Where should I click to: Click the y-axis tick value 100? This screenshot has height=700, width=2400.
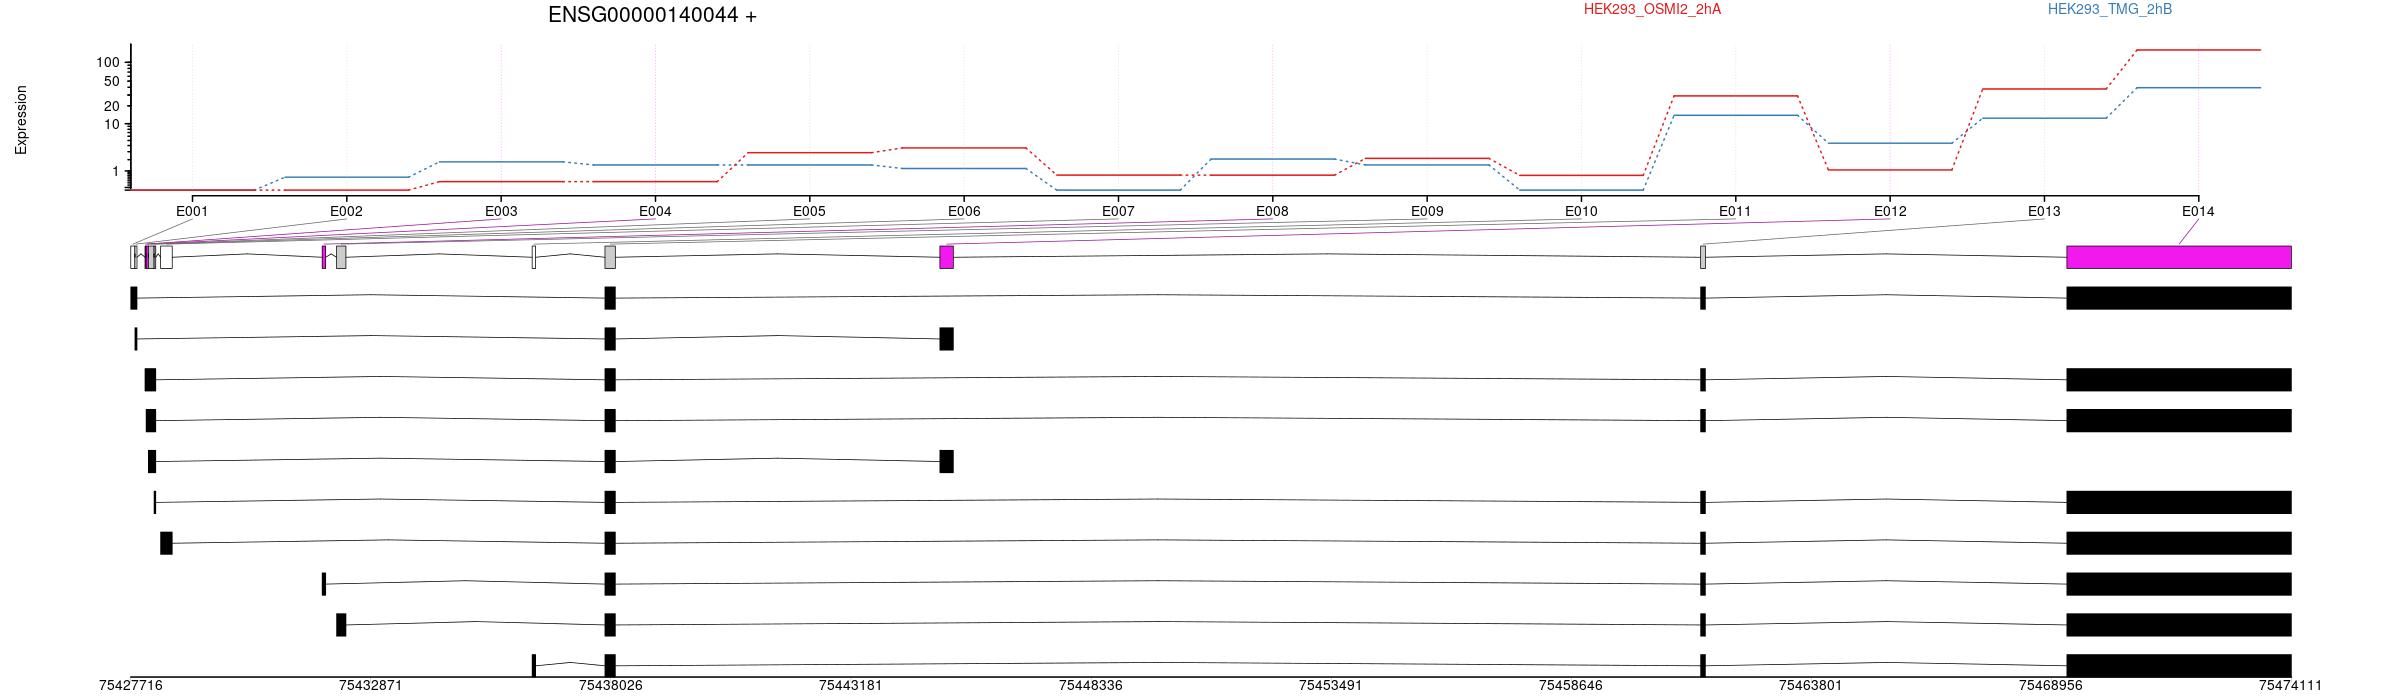coord(108,62)
